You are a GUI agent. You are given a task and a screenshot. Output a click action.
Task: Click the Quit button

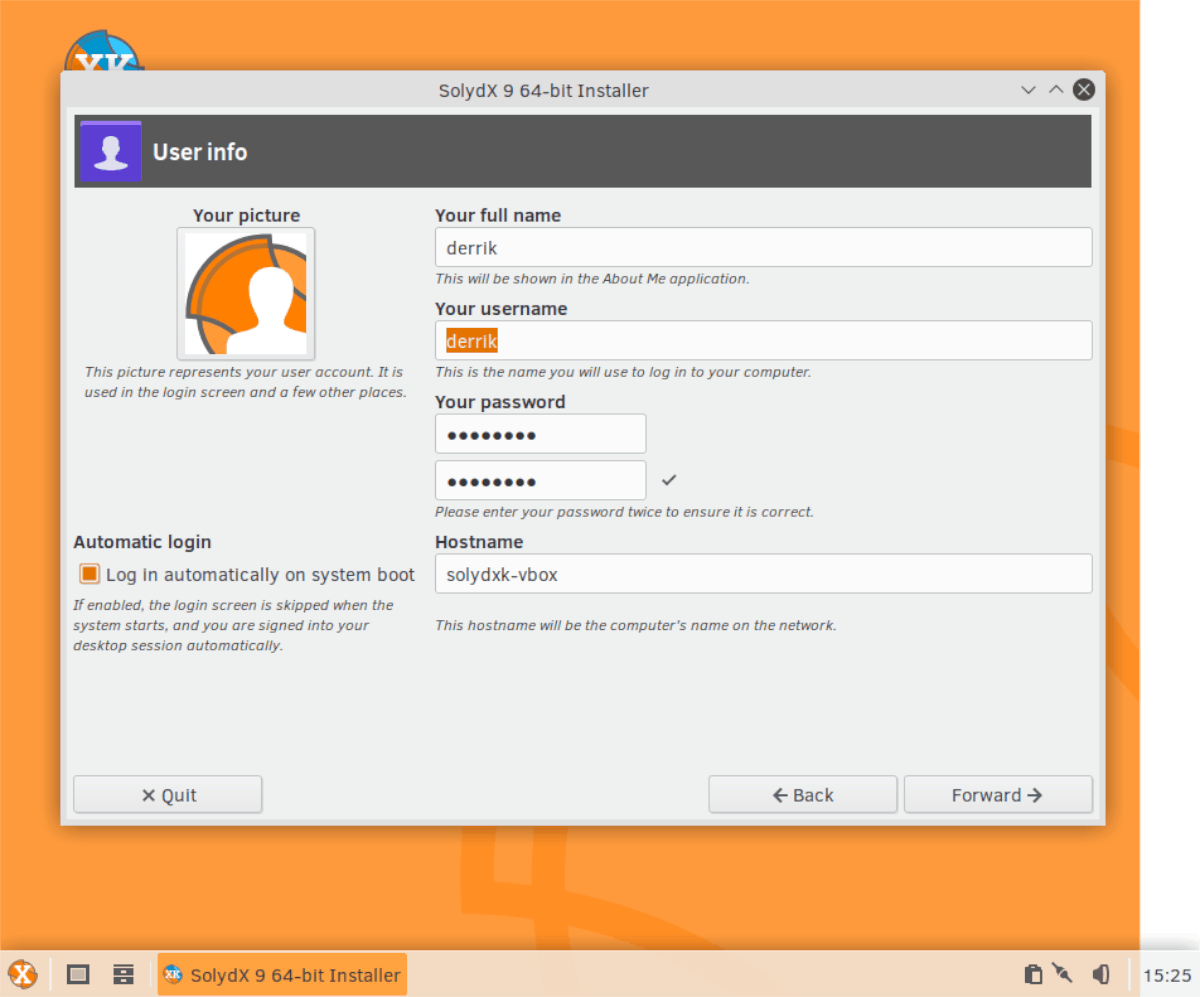tap(168, 795)
